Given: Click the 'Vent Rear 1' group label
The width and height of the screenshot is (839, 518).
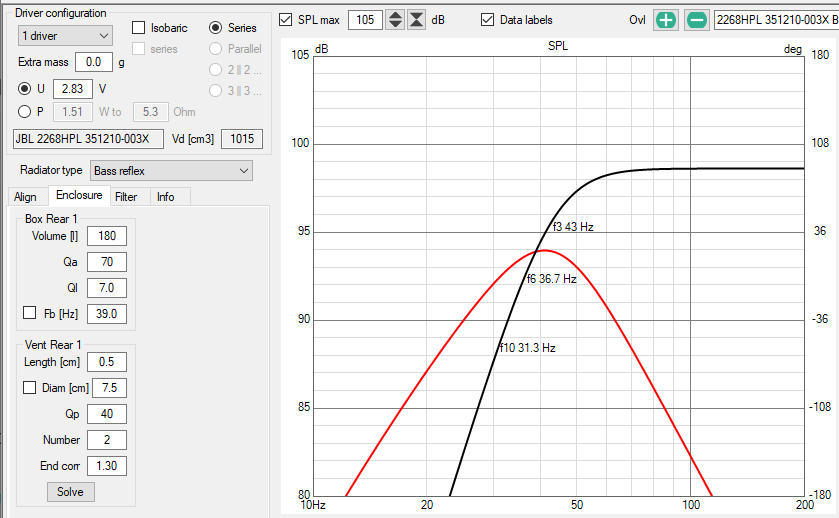Looking at the screenshot, I should (x=53, y=345).
